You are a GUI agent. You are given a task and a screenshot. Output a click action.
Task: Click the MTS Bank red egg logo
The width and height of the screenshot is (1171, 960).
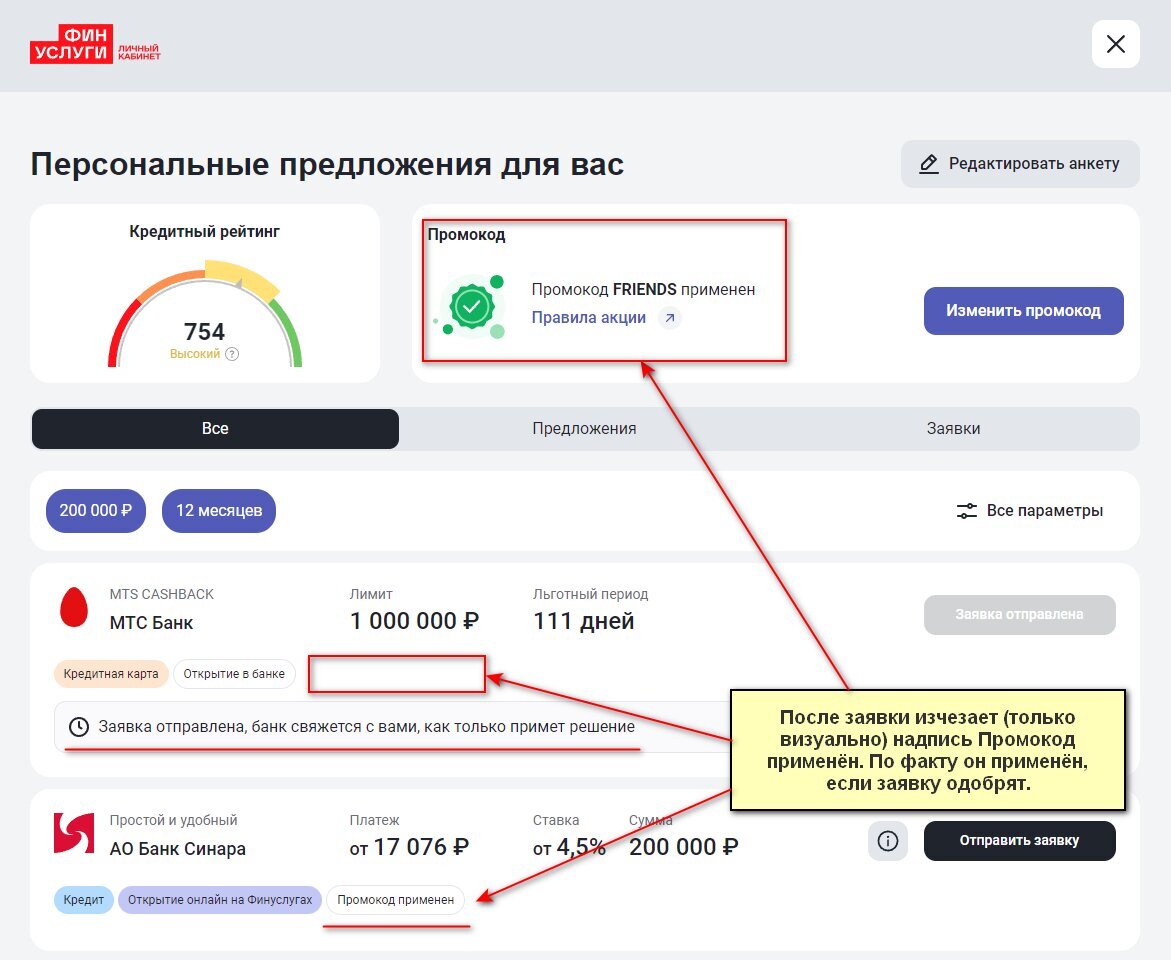(74, 607)
